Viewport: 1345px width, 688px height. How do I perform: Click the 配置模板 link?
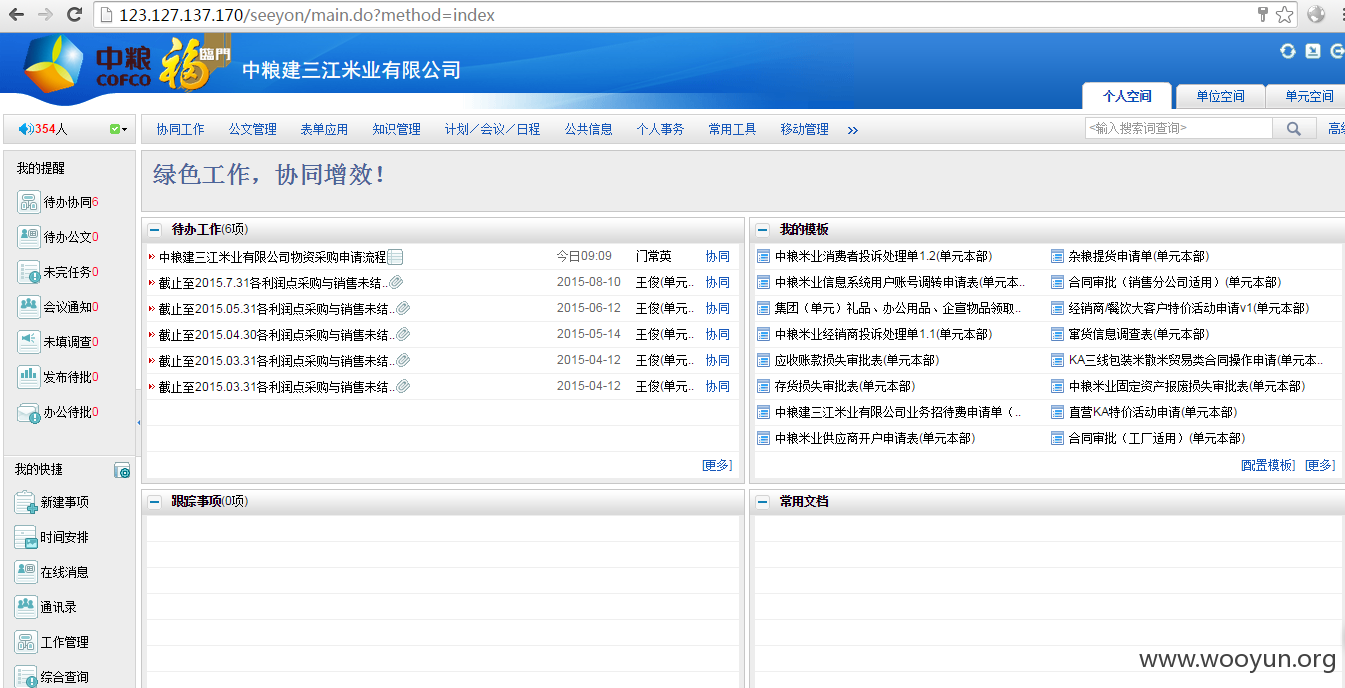click(x=1268, y=465)
